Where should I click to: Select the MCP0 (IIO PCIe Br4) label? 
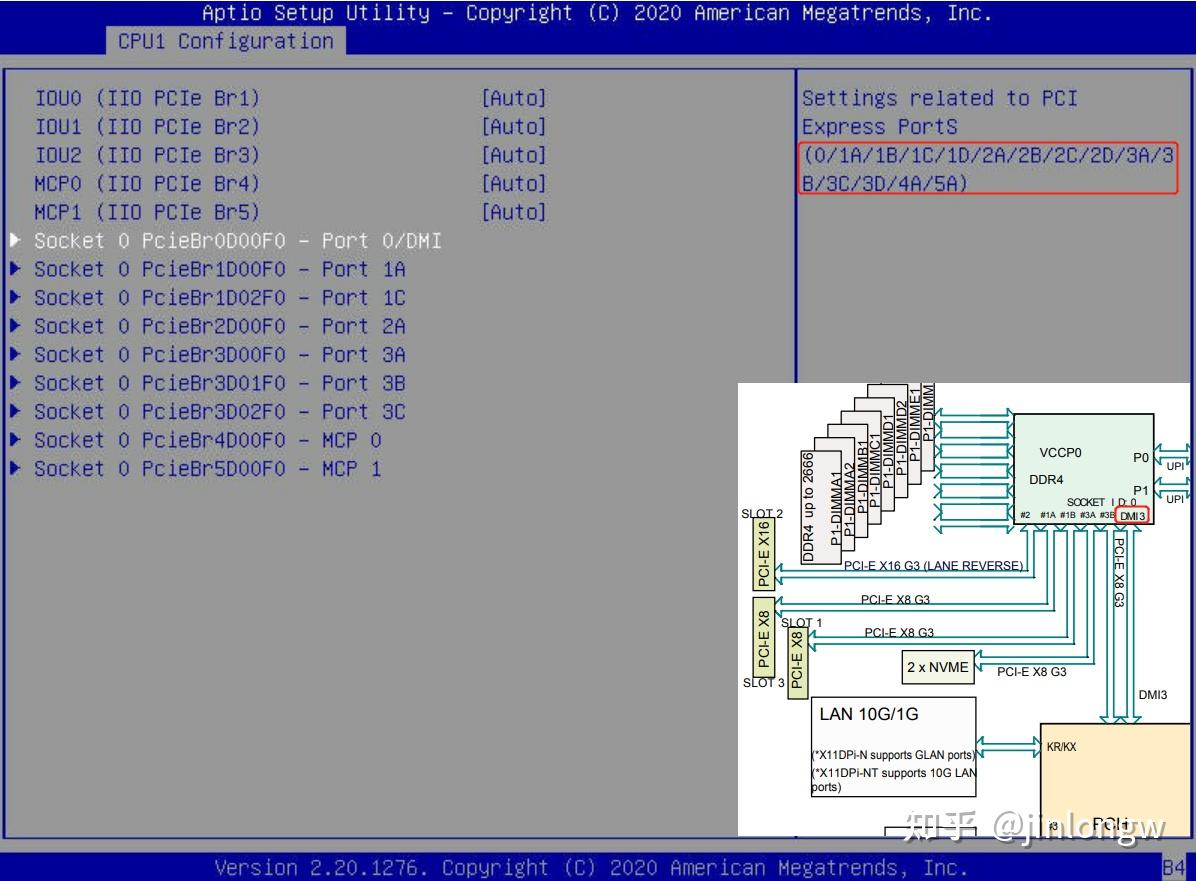click(147, 184)
